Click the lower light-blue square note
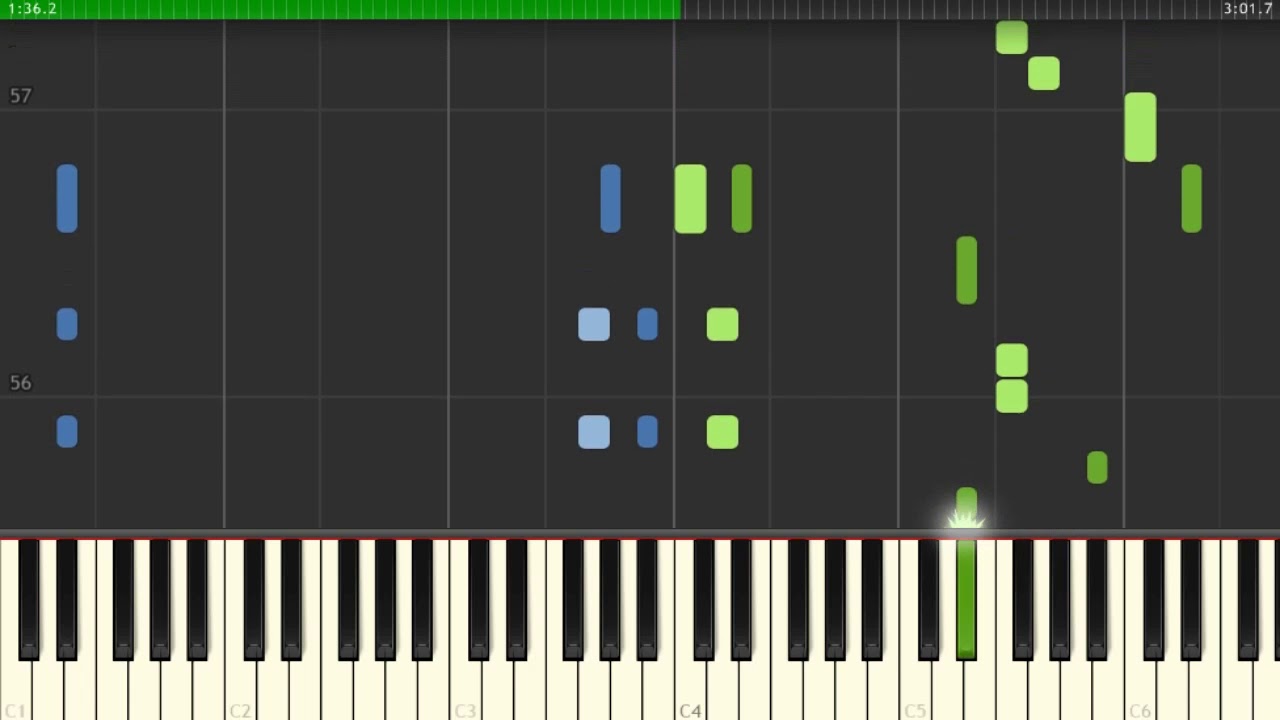This screenshot has height=720, width=1280. 594,432
